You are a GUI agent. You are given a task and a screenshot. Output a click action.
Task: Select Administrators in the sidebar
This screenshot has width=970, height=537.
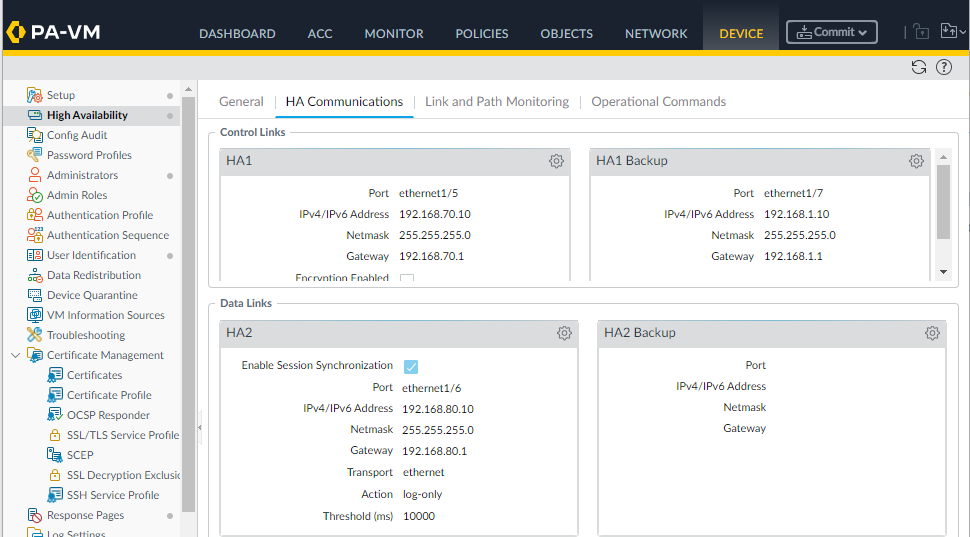82,175
